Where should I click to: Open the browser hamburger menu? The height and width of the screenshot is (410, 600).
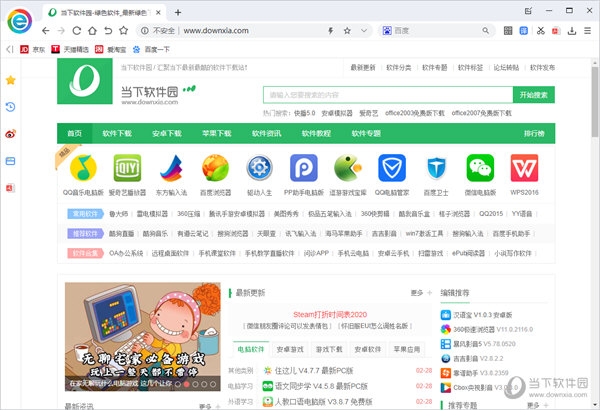587,31
